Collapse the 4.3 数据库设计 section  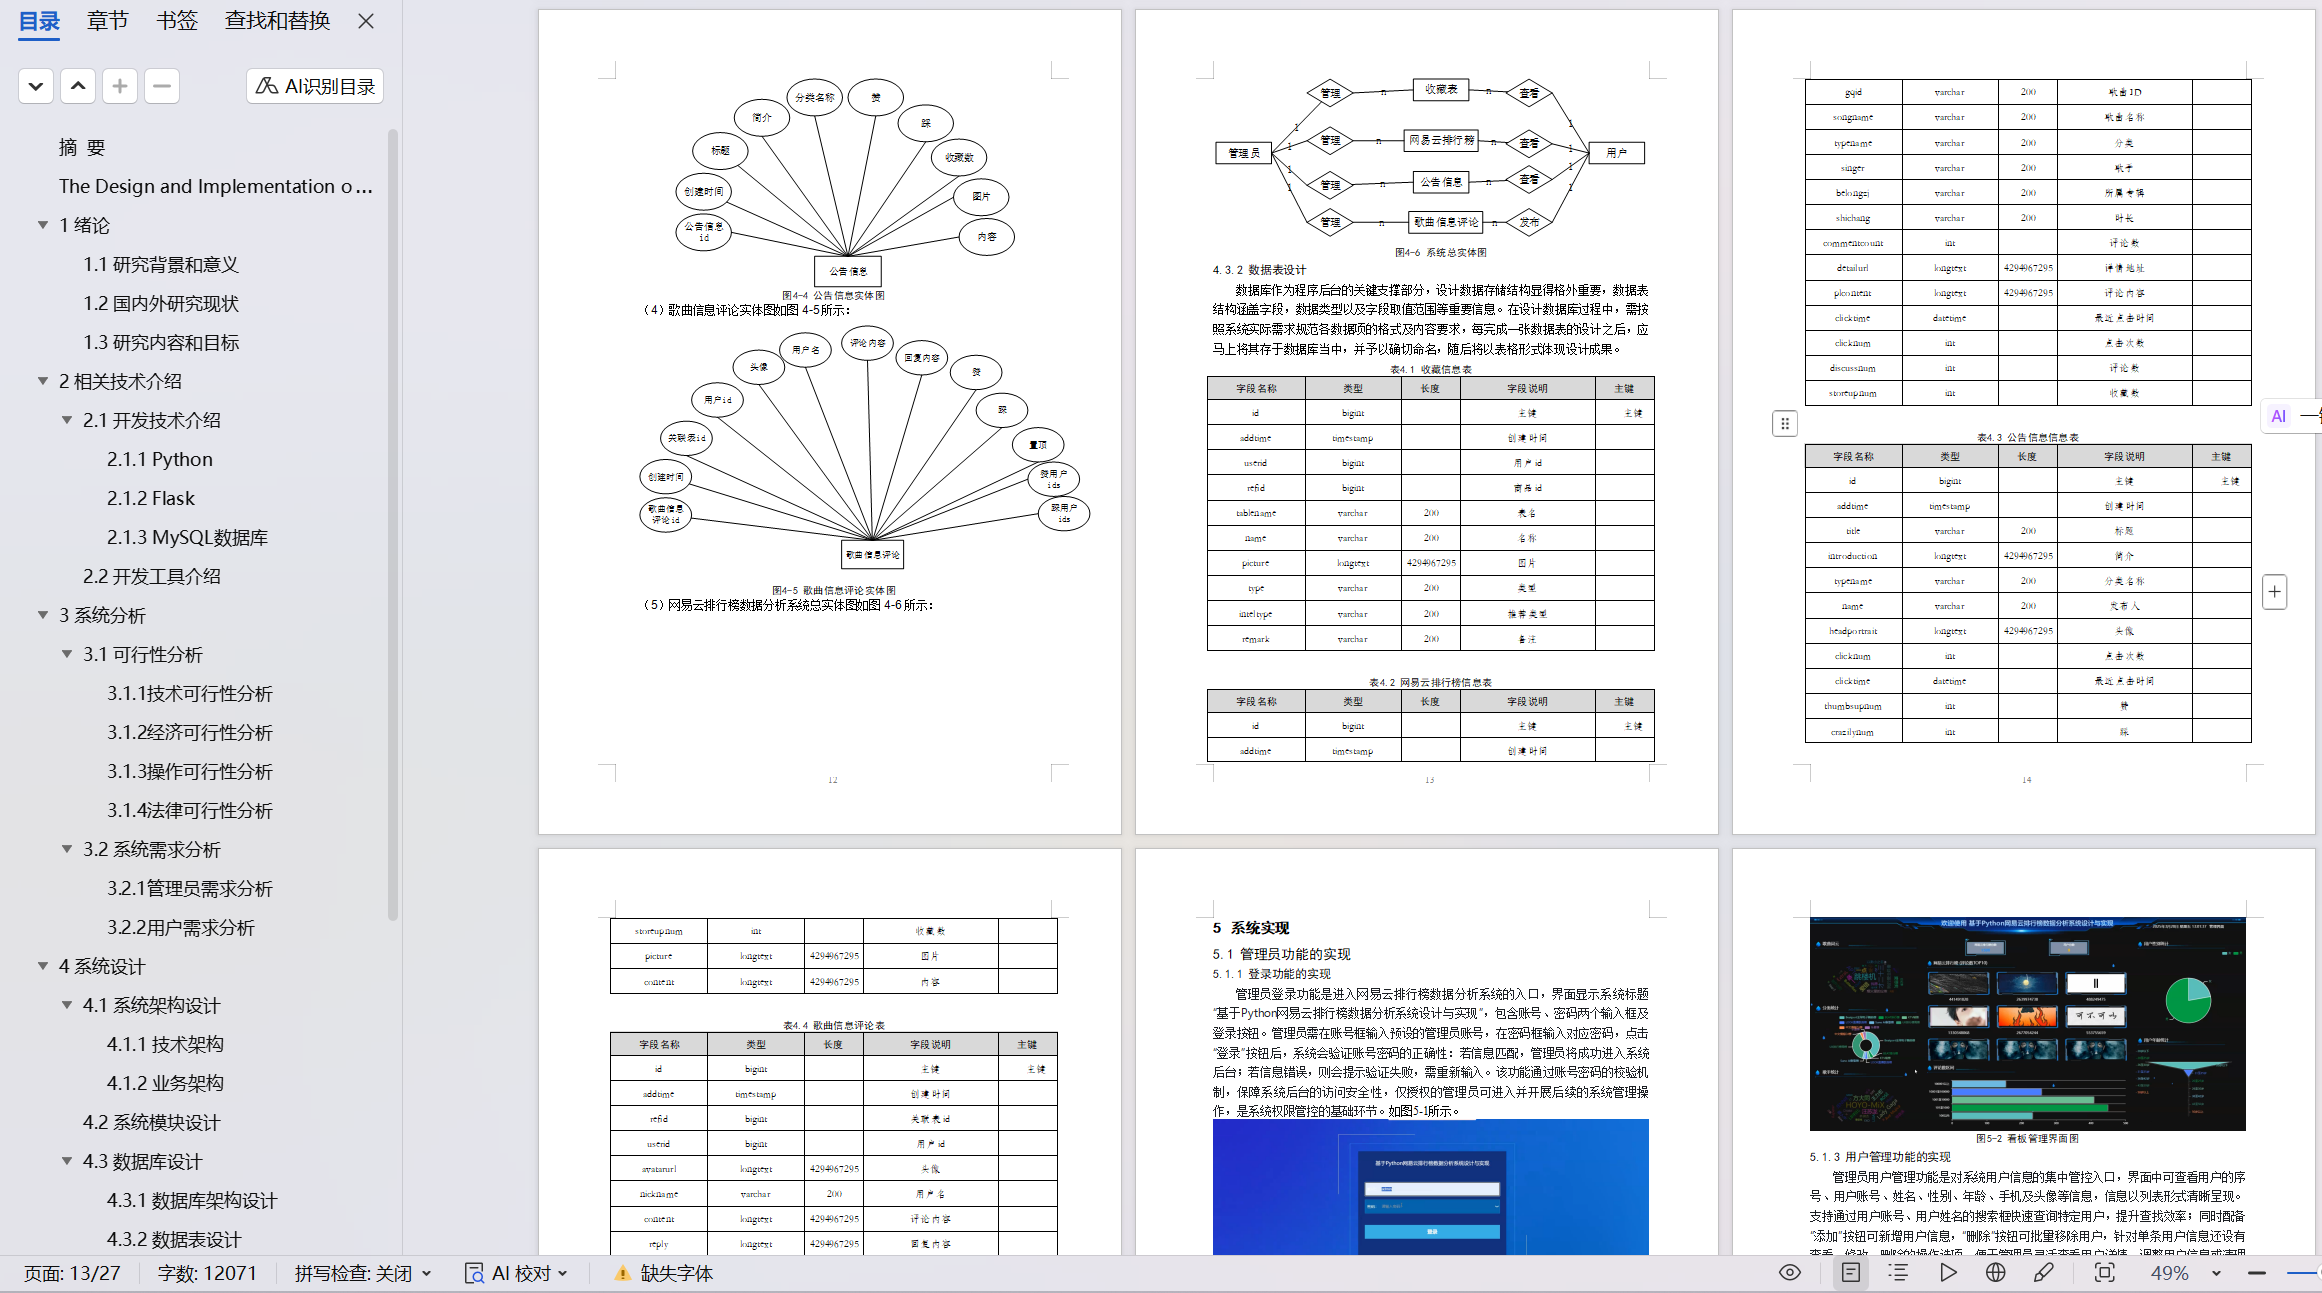coord(67,1161)
